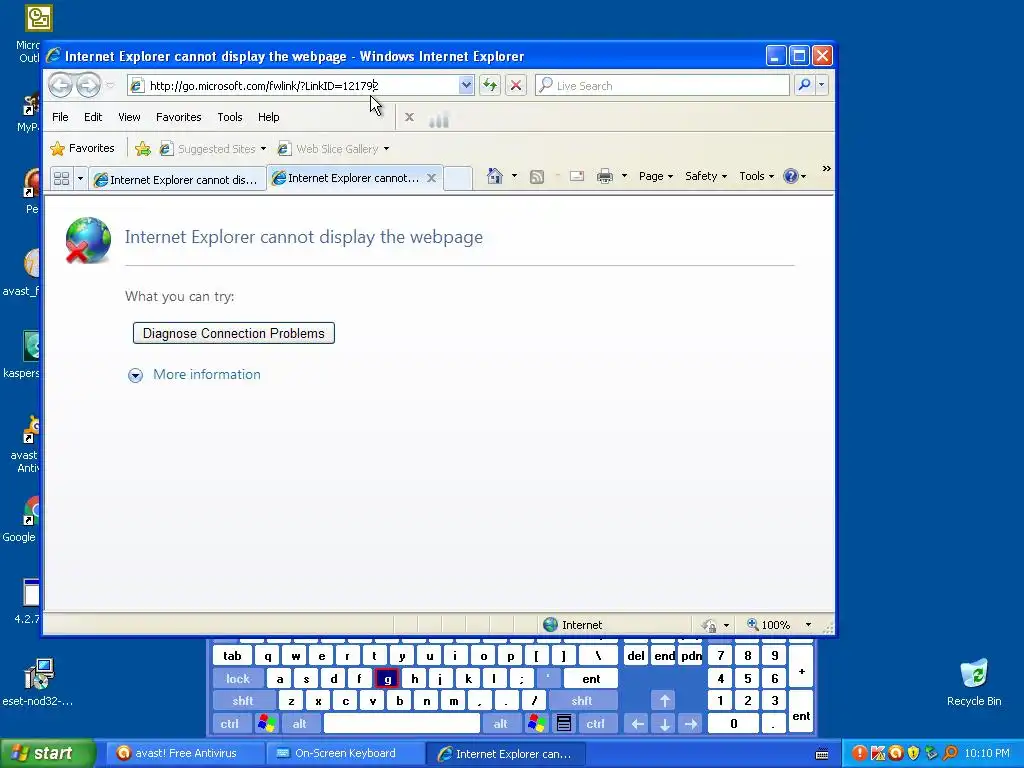1024x768 pixels.
Task: Expand the address bar history dropdown
Action: point(466,85)
